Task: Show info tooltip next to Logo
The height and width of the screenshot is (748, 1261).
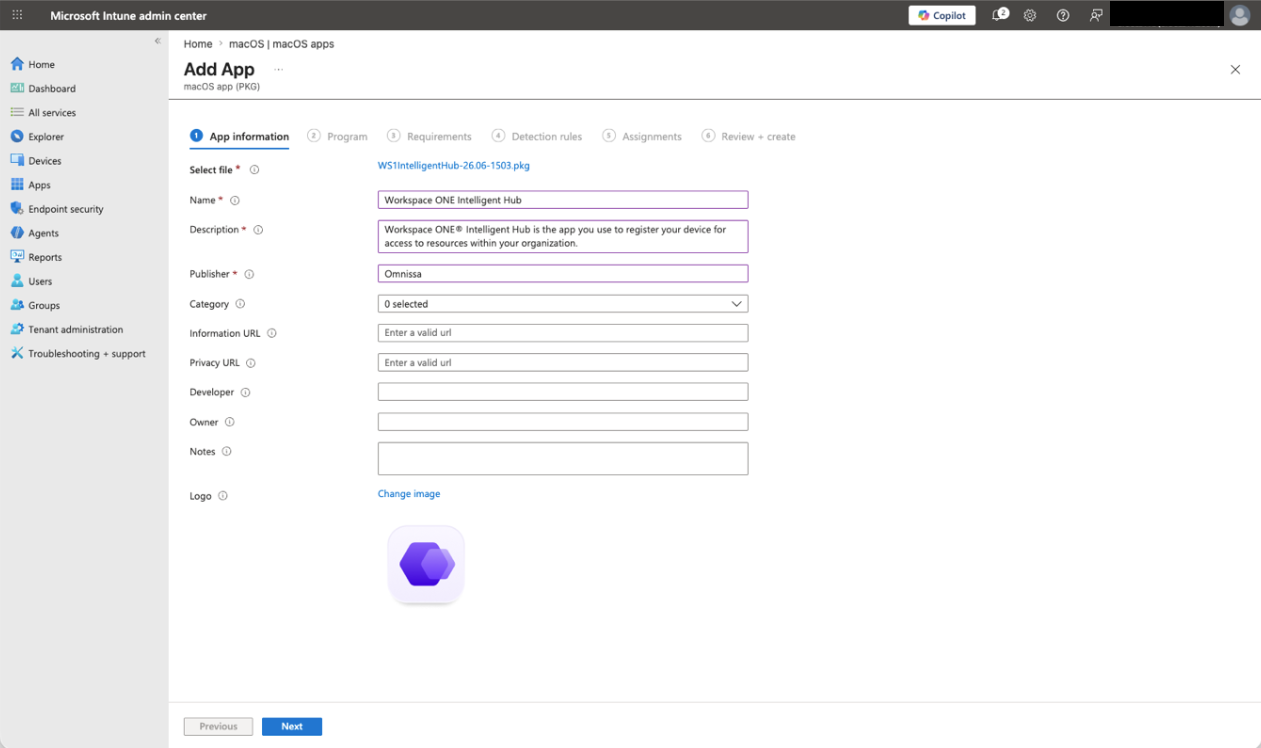Action: click(x=222, y=496)
